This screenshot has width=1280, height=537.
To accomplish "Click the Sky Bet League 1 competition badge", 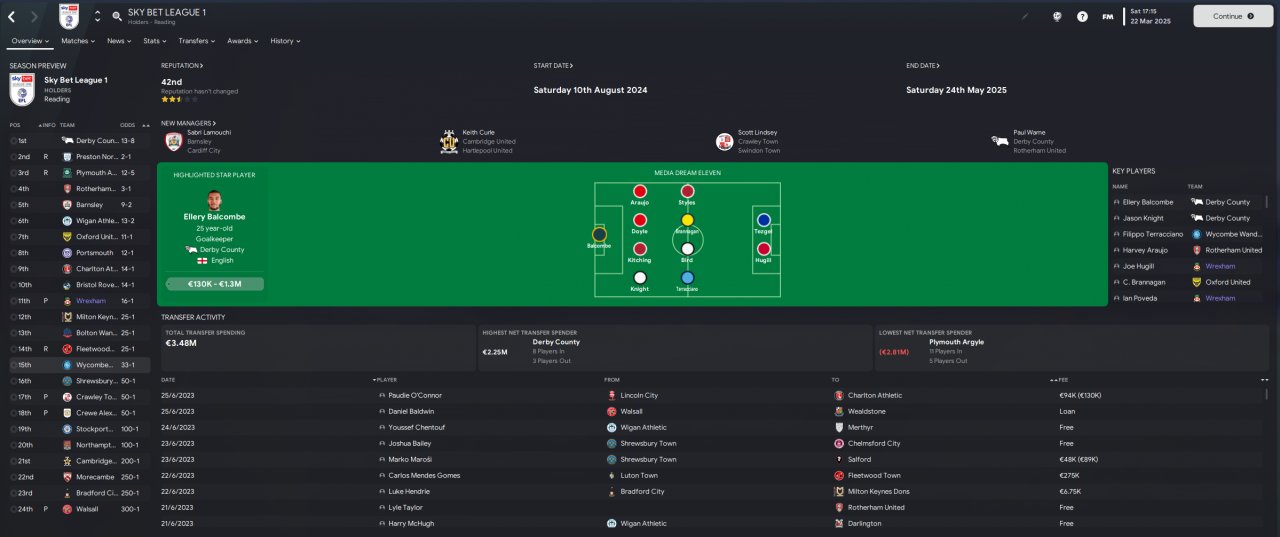I will pyautogui.click(x=69, y=16).
